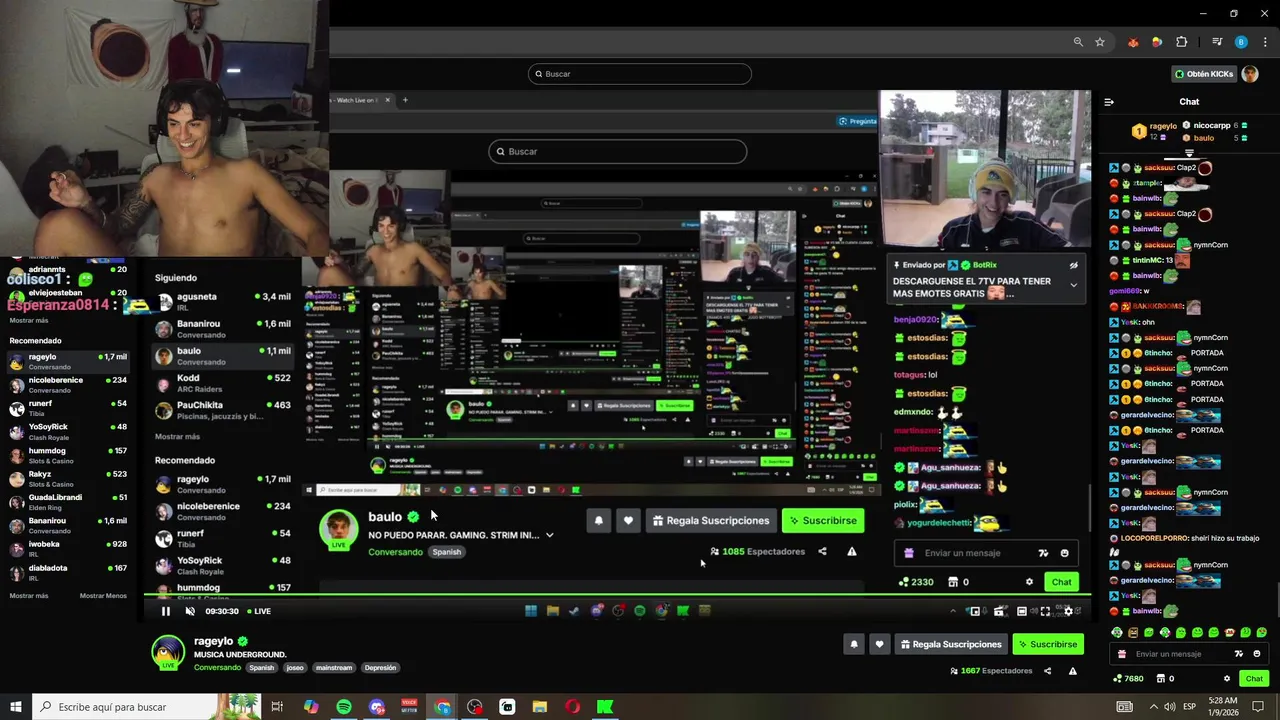
Task: Expand the chat gift leaderboard handle
Action: pyautogui.click(x=1189, y=154)
